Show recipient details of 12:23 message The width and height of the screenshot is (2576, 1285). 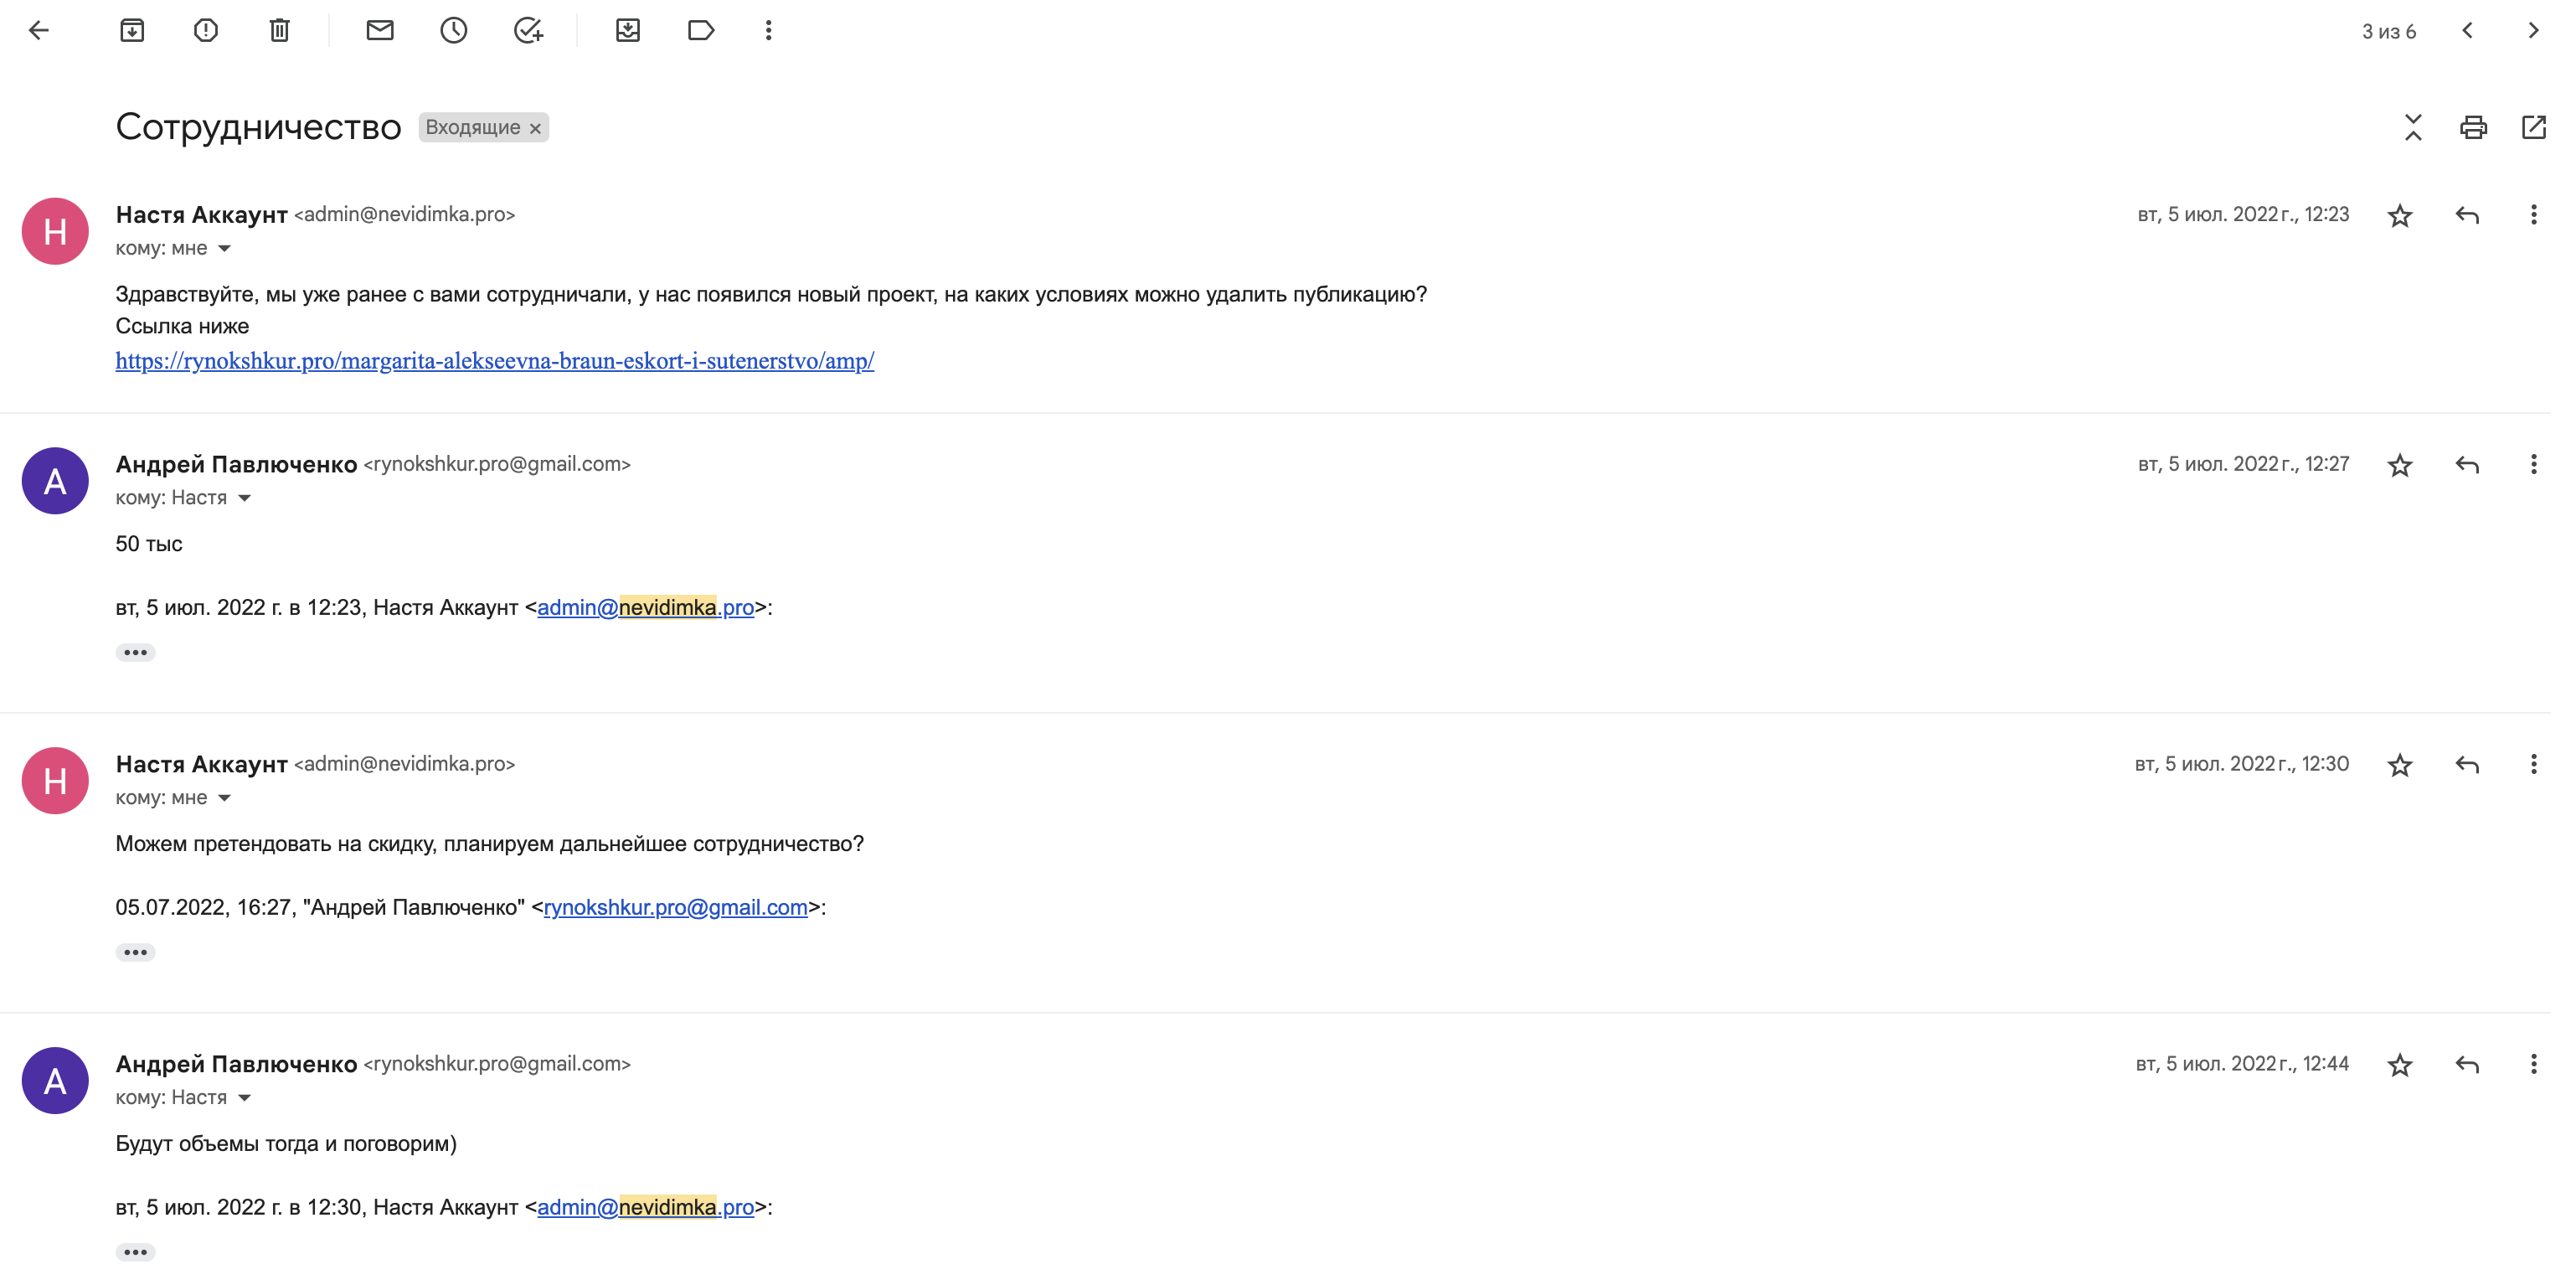tap(225, 249)
